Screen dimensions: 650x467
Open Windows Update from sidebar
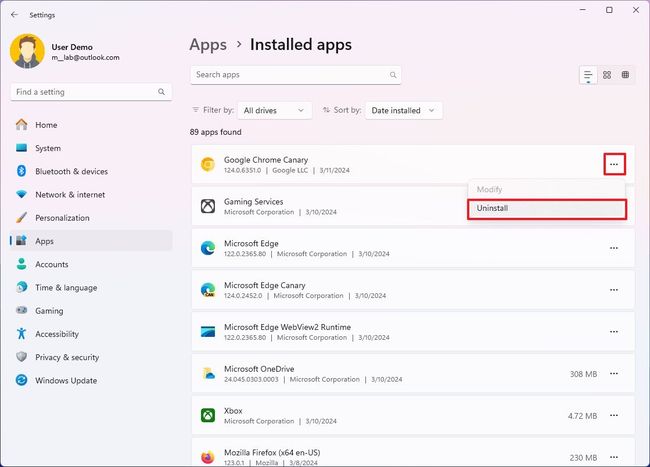click(66, 380)
